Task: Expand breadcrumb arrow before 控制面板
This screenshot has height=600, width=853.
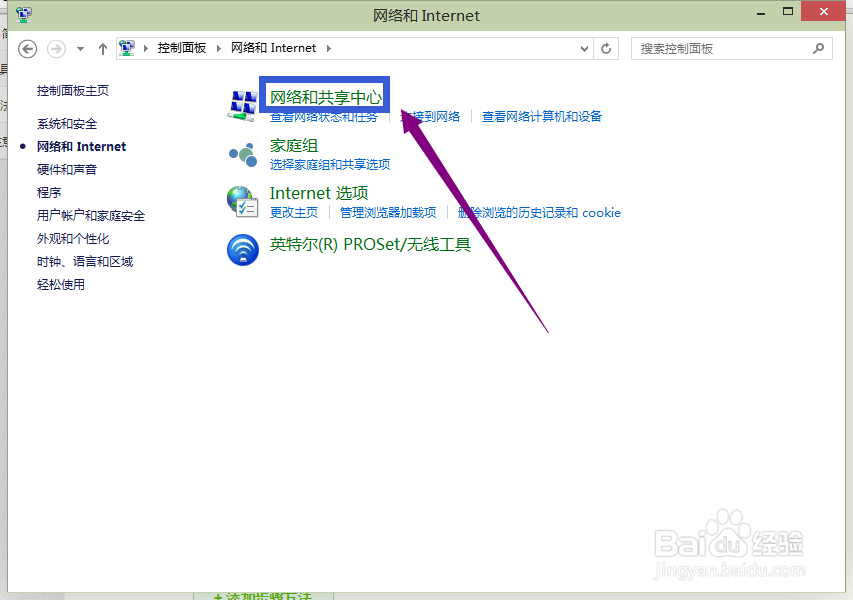Action: 146,48
